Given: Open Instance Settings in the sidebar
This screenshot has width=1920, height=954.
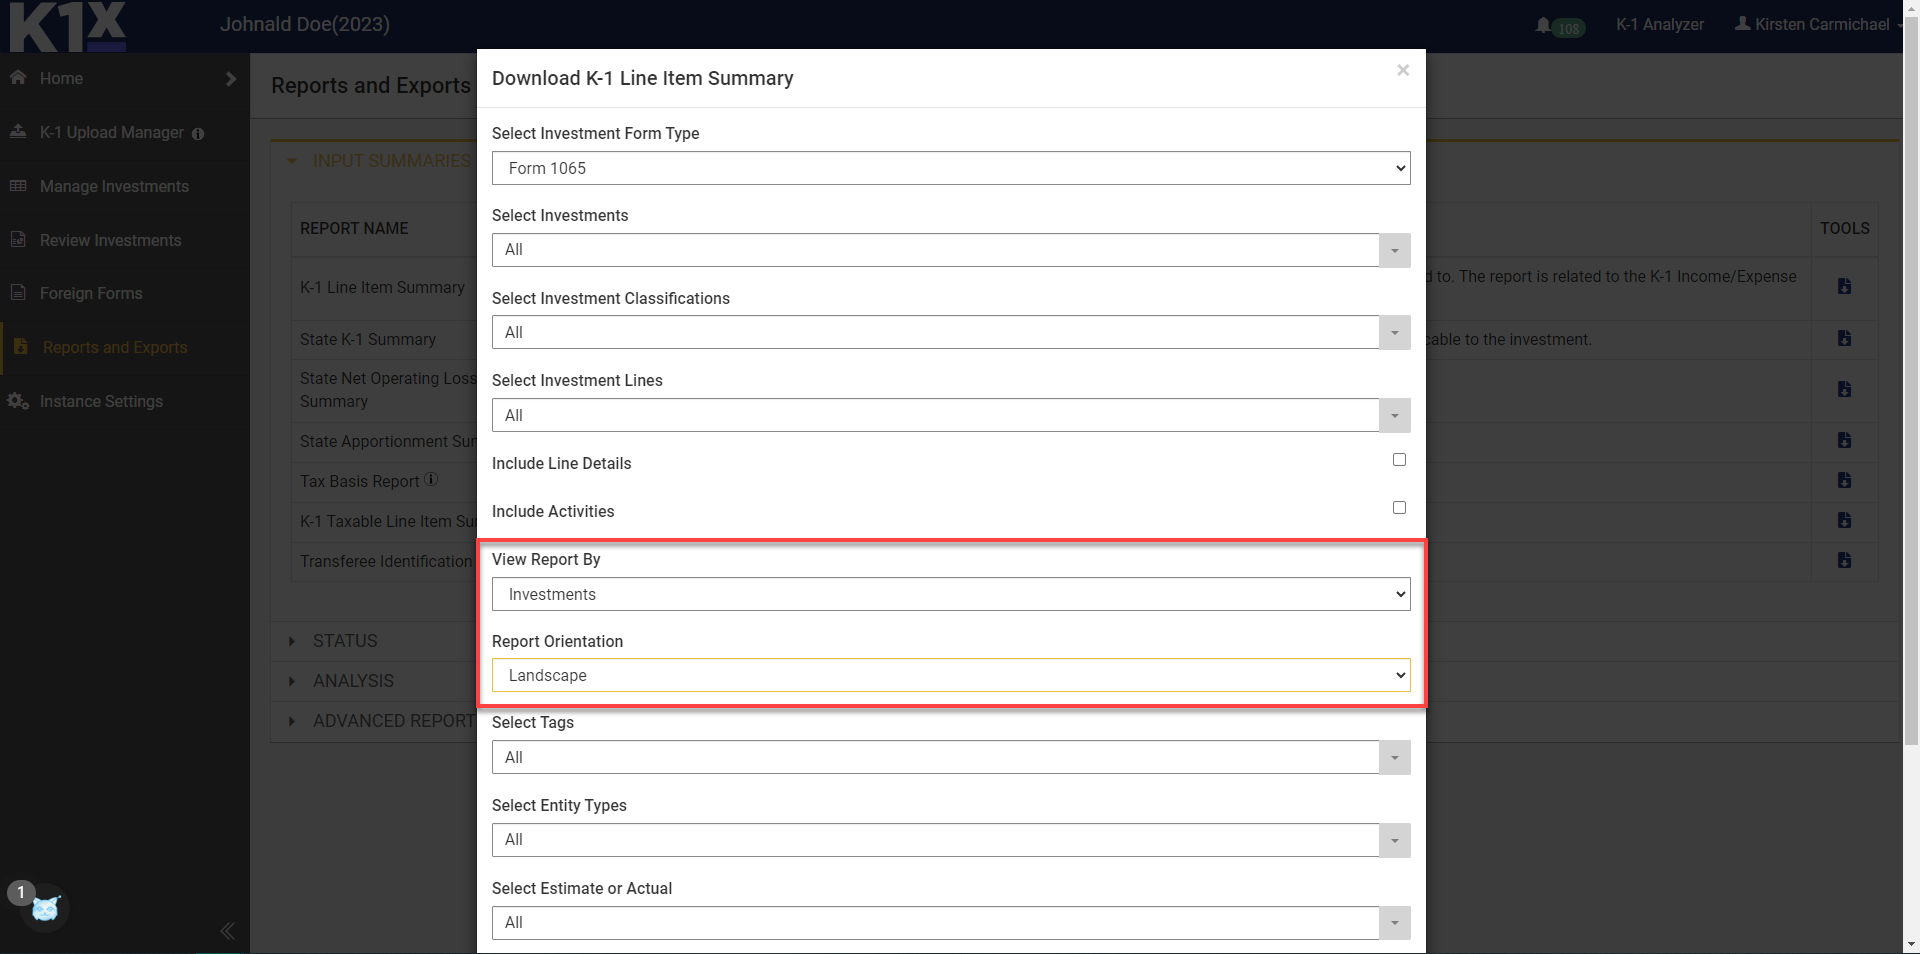Looking at the screenshot, I should click(101, 402).
